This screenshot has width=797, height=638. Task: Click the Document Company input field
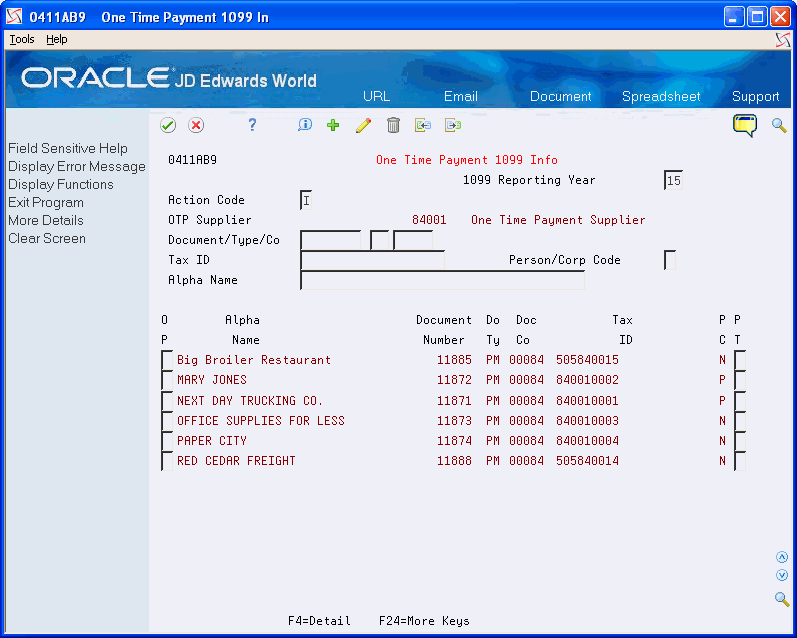tap(413, 240)
